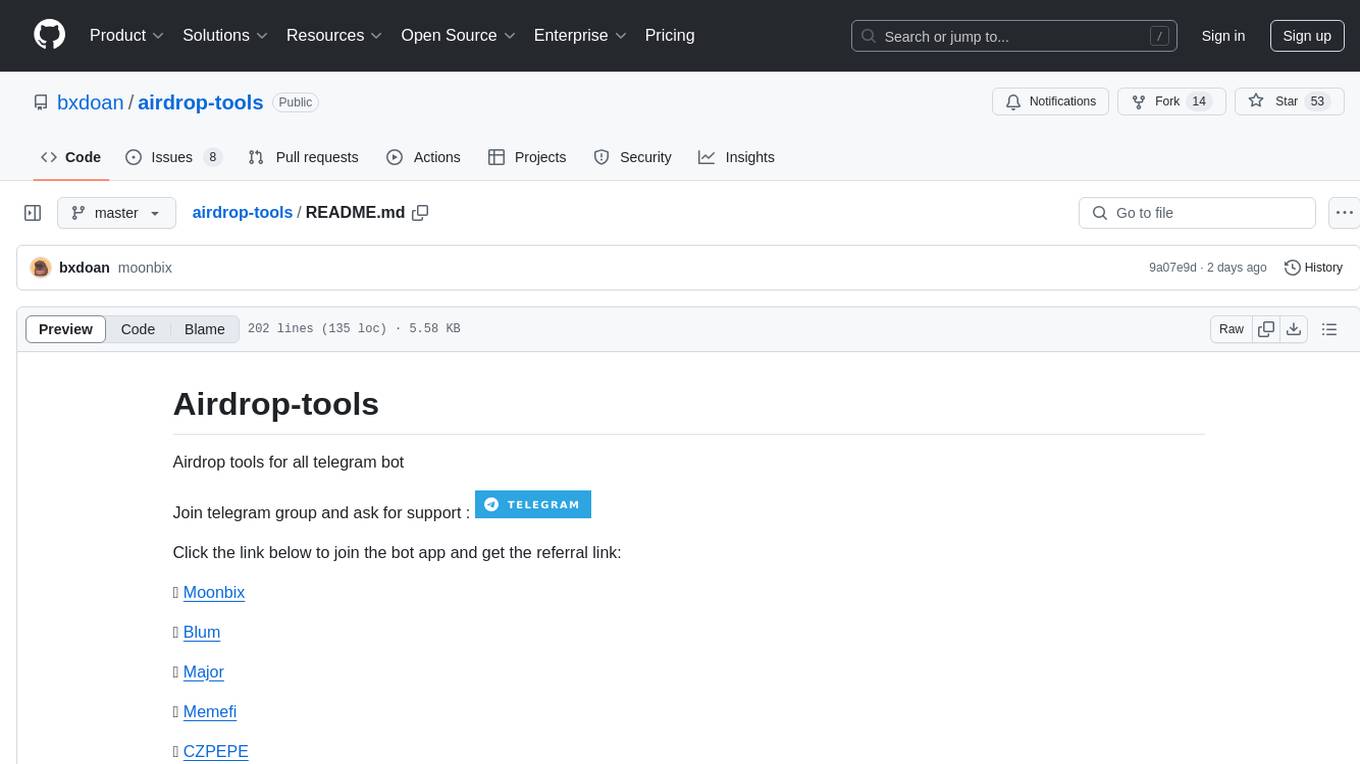Open the Memefi referral link

(x=210, y=711)
